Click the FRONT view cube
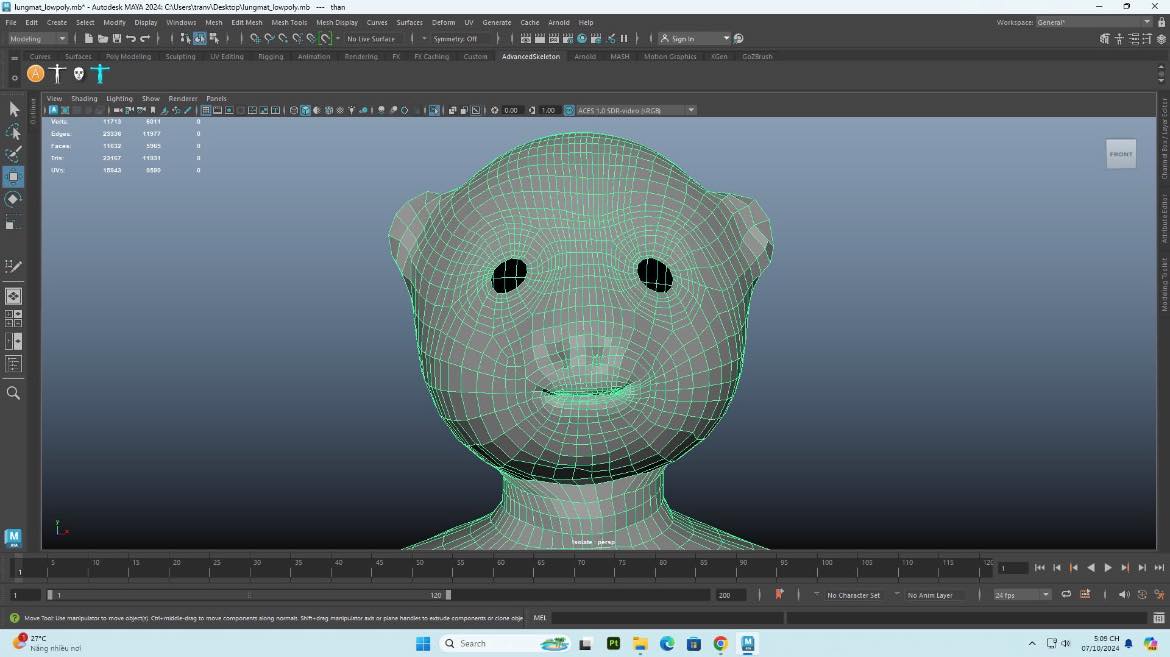The height and width of the screenshot is (657, 1170). pos(1121,155)
